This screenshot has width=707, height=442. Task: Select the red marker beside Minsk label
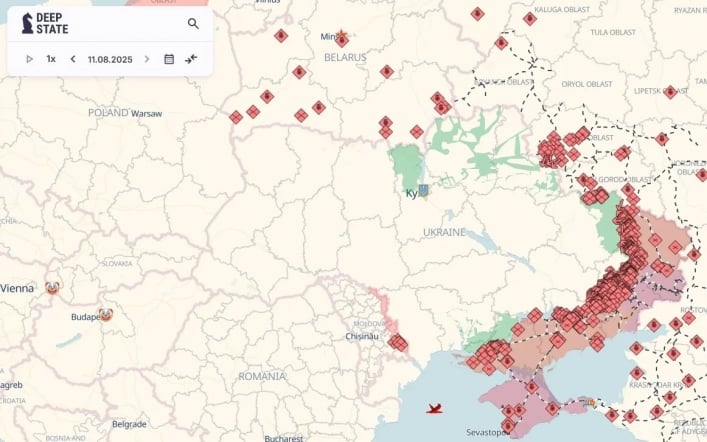click(342, 41)
